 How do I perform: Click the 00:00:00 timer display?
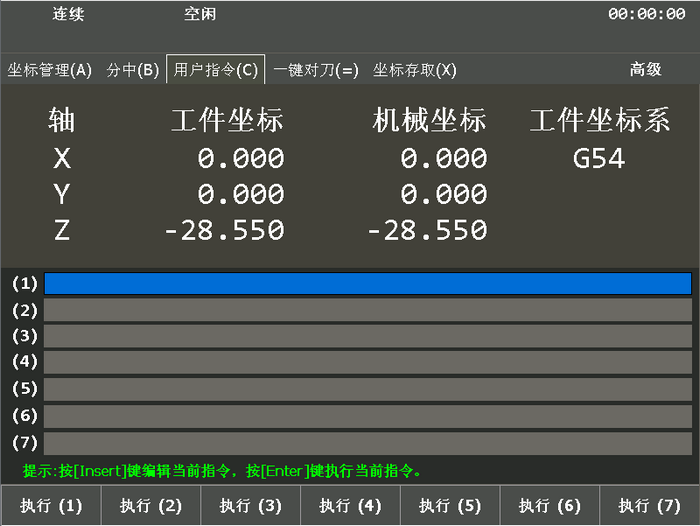(646, 14)
